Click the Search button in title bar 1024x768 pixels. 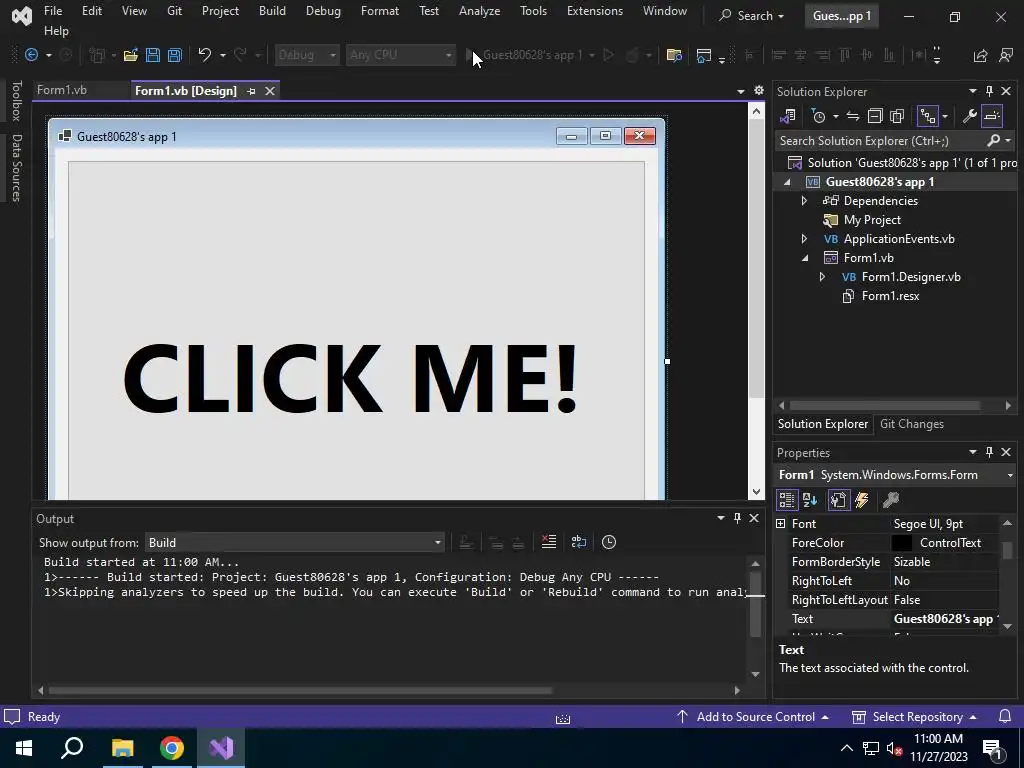click(751, 16)
